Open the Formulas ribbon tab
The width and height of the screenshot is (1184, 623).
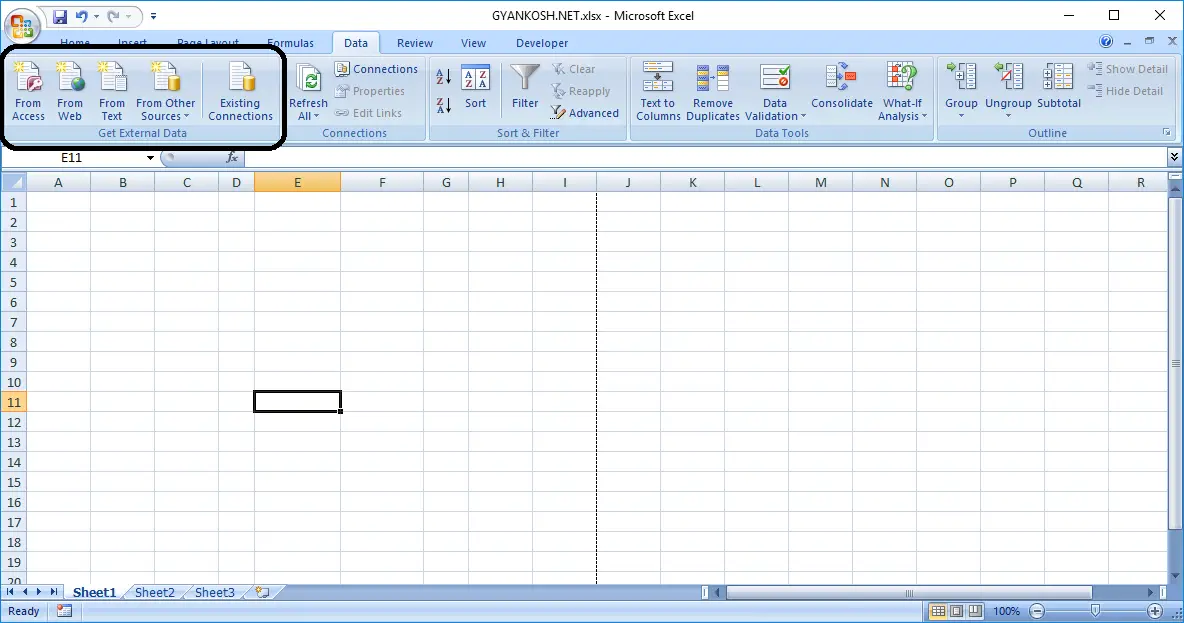pyautogui.click(x=290, y=43)
